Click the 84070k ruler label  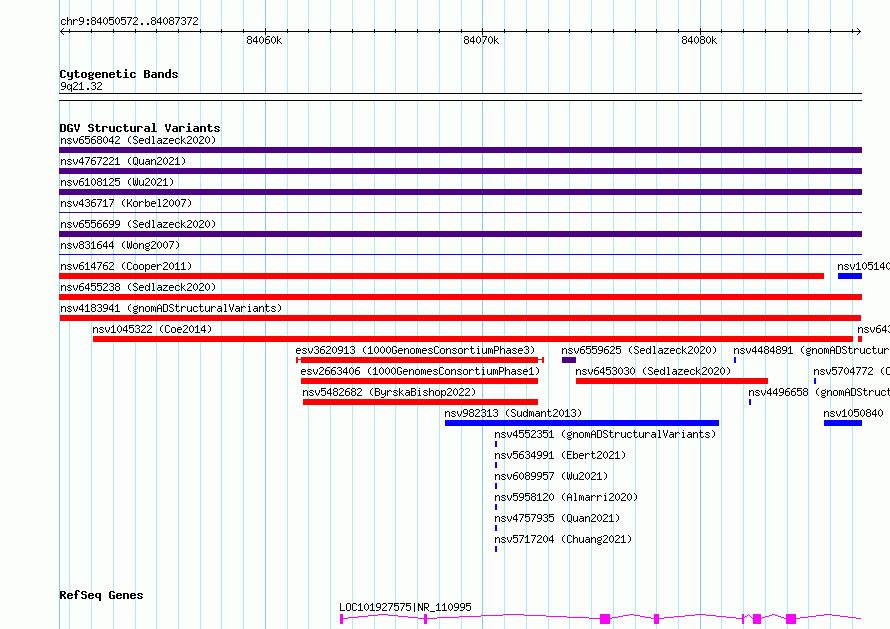pos(481,40)
